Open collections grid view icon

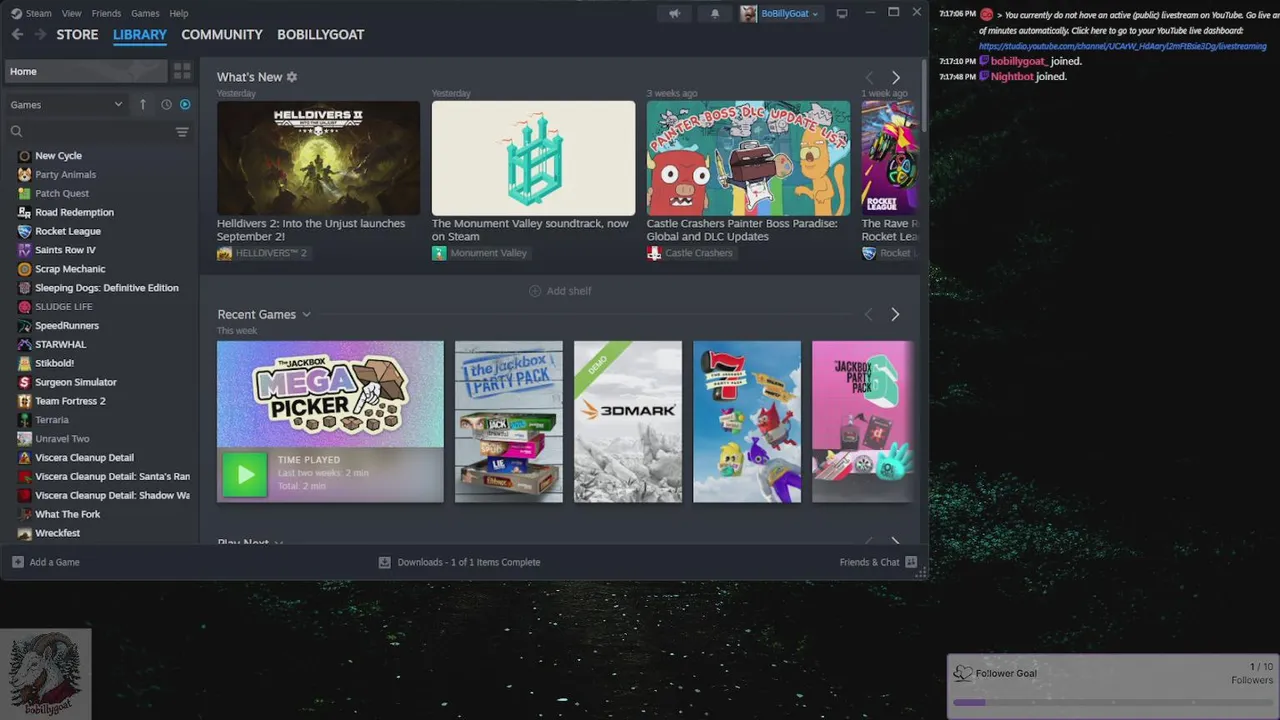[182, 71]
